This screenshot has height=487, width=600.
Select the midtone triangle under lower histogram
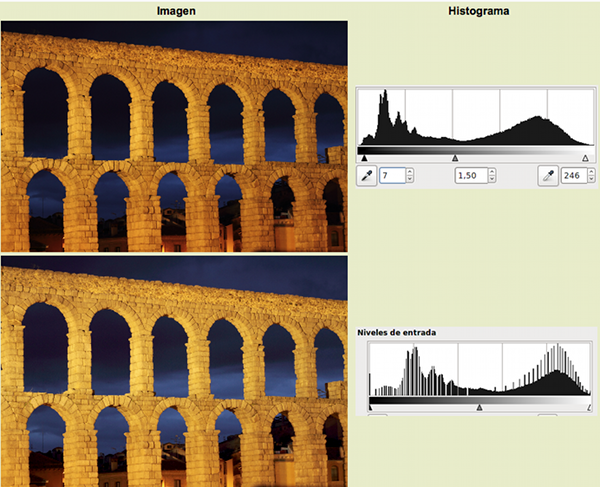pos(479,408)
